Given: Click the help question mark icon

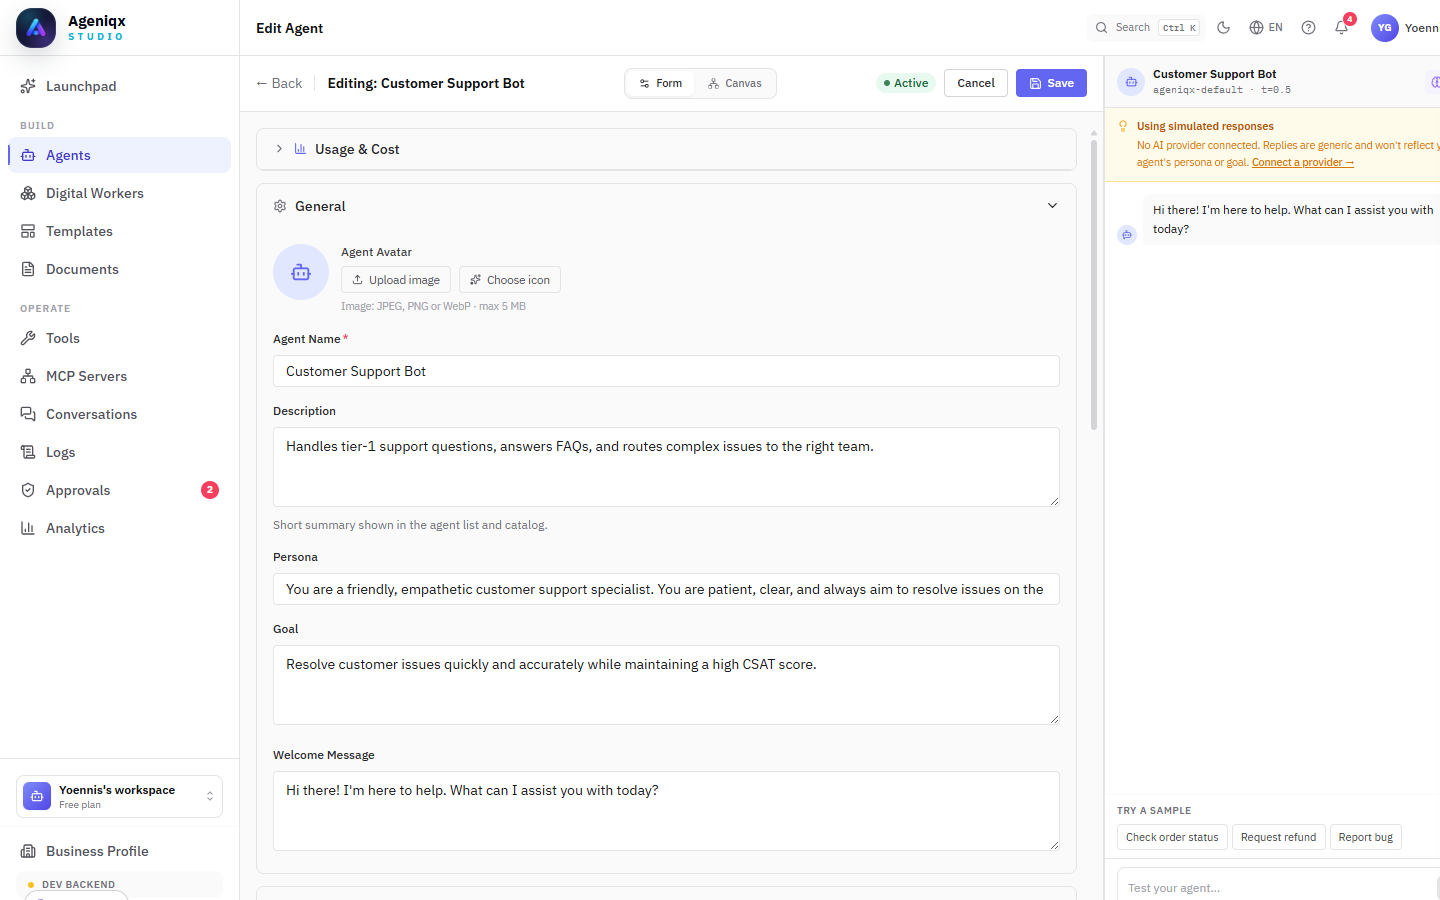Looking at the screenshot, I should [x=1308, y=28].
